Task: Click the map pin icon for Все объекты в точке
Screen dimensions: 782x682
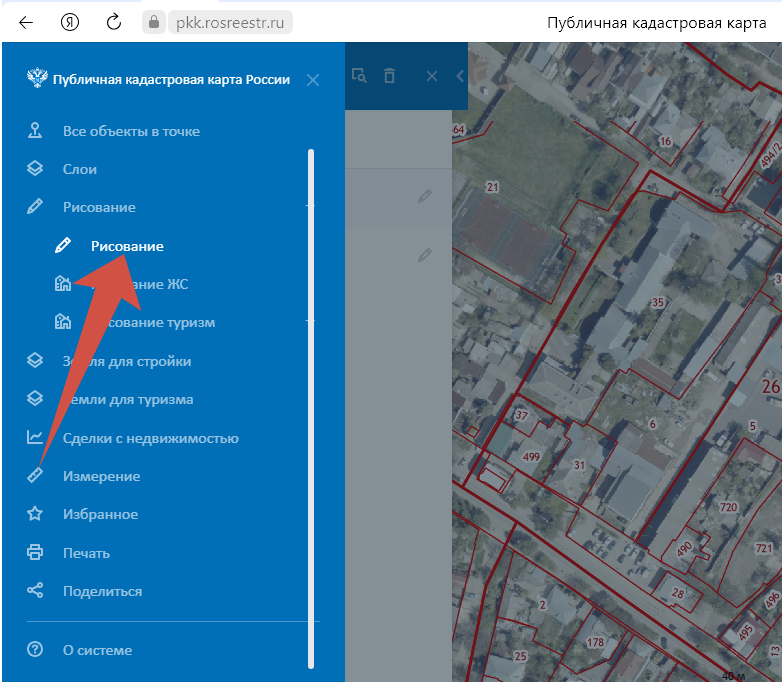Action: click(x=35, y=131)
